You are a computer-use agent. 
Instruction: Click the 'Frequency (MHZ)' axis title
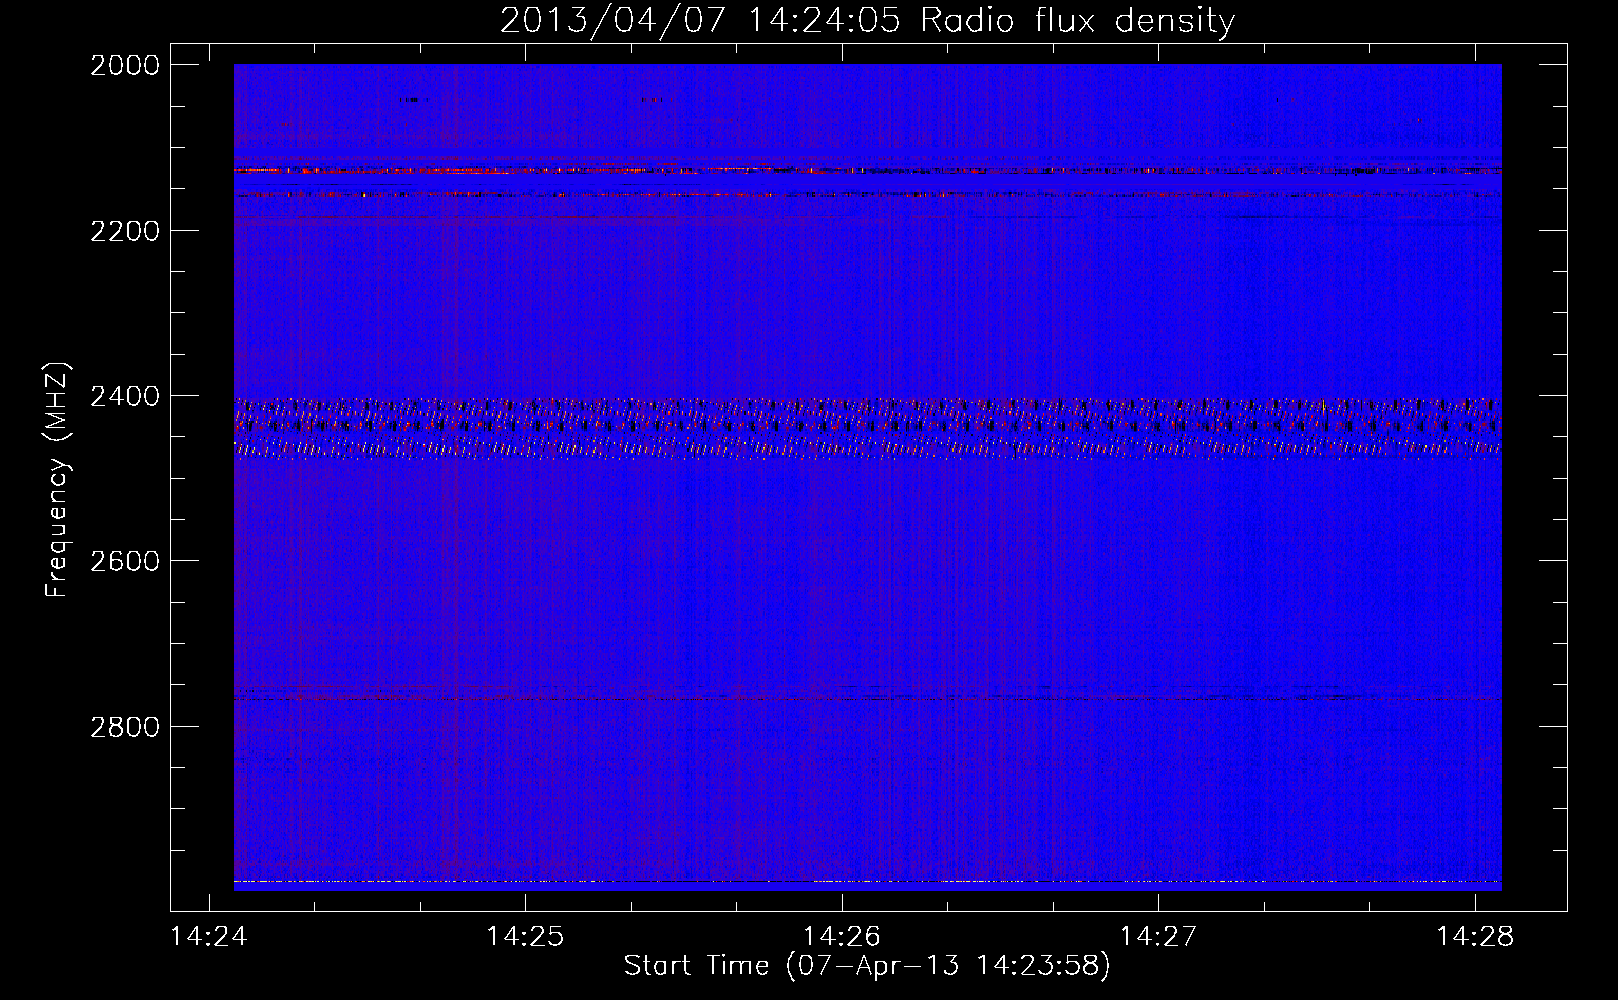58,480
